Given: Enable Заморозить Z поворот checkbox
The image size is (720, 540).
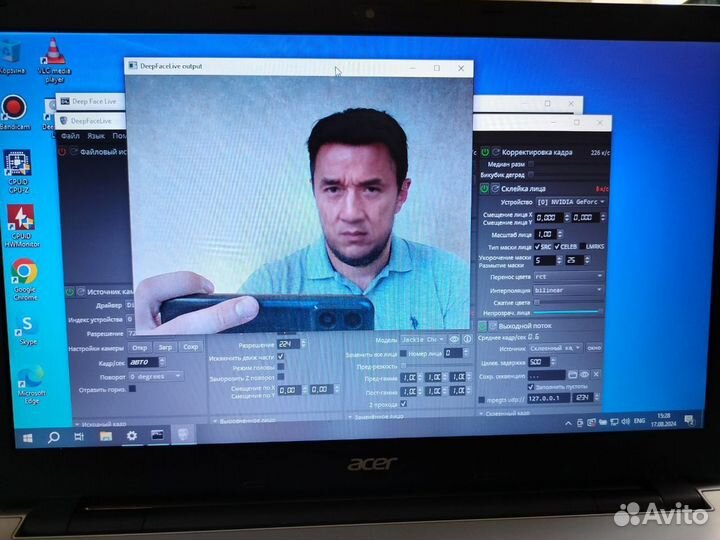Looking at the screenshot, I should [x=281, y=377].
